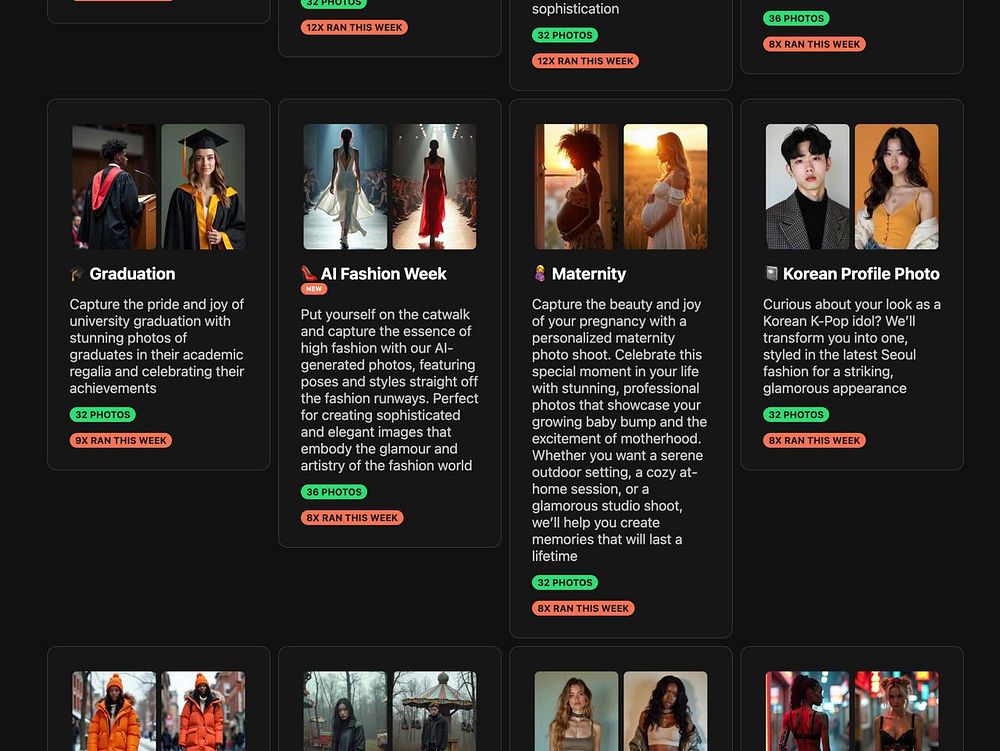The image size is (1000, 751).
Task: Click 36 PHOTOS badge above 8X badge at the top
Action: pyautogui.click(x=796, y=18)
